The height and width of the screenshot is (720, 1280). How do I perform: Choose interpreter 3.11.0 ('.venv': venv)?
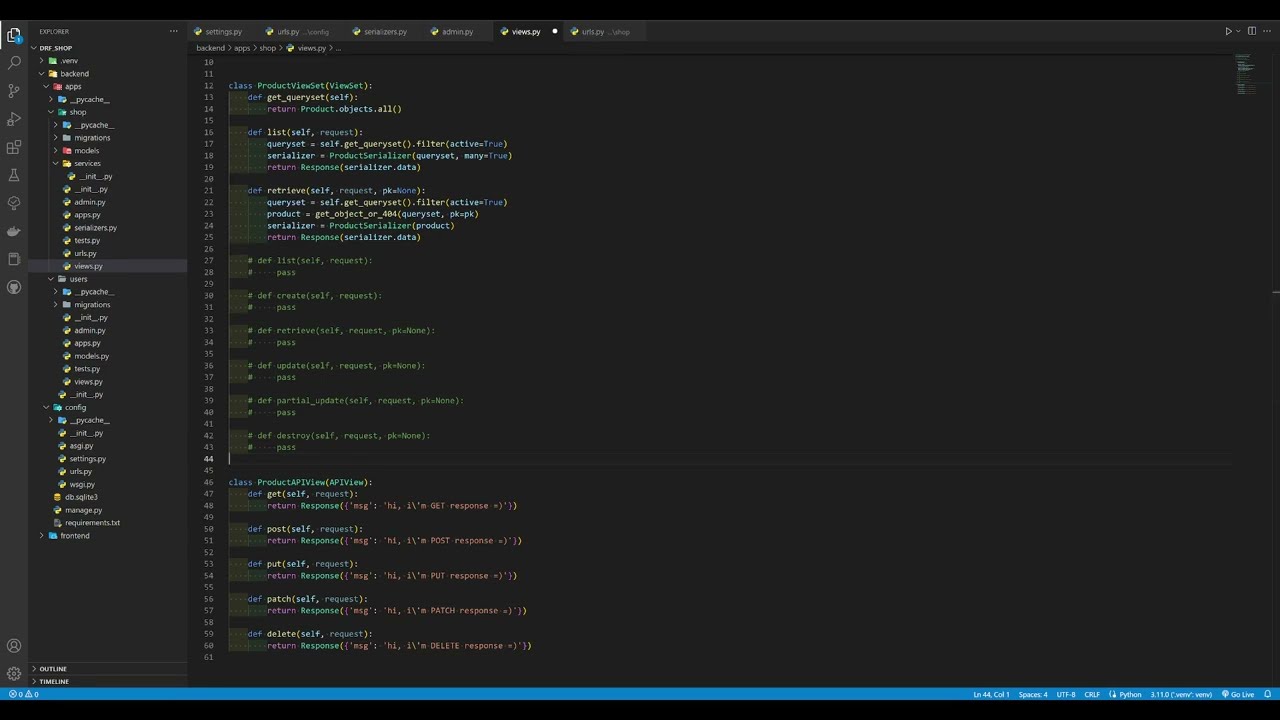pos(1181,694)
